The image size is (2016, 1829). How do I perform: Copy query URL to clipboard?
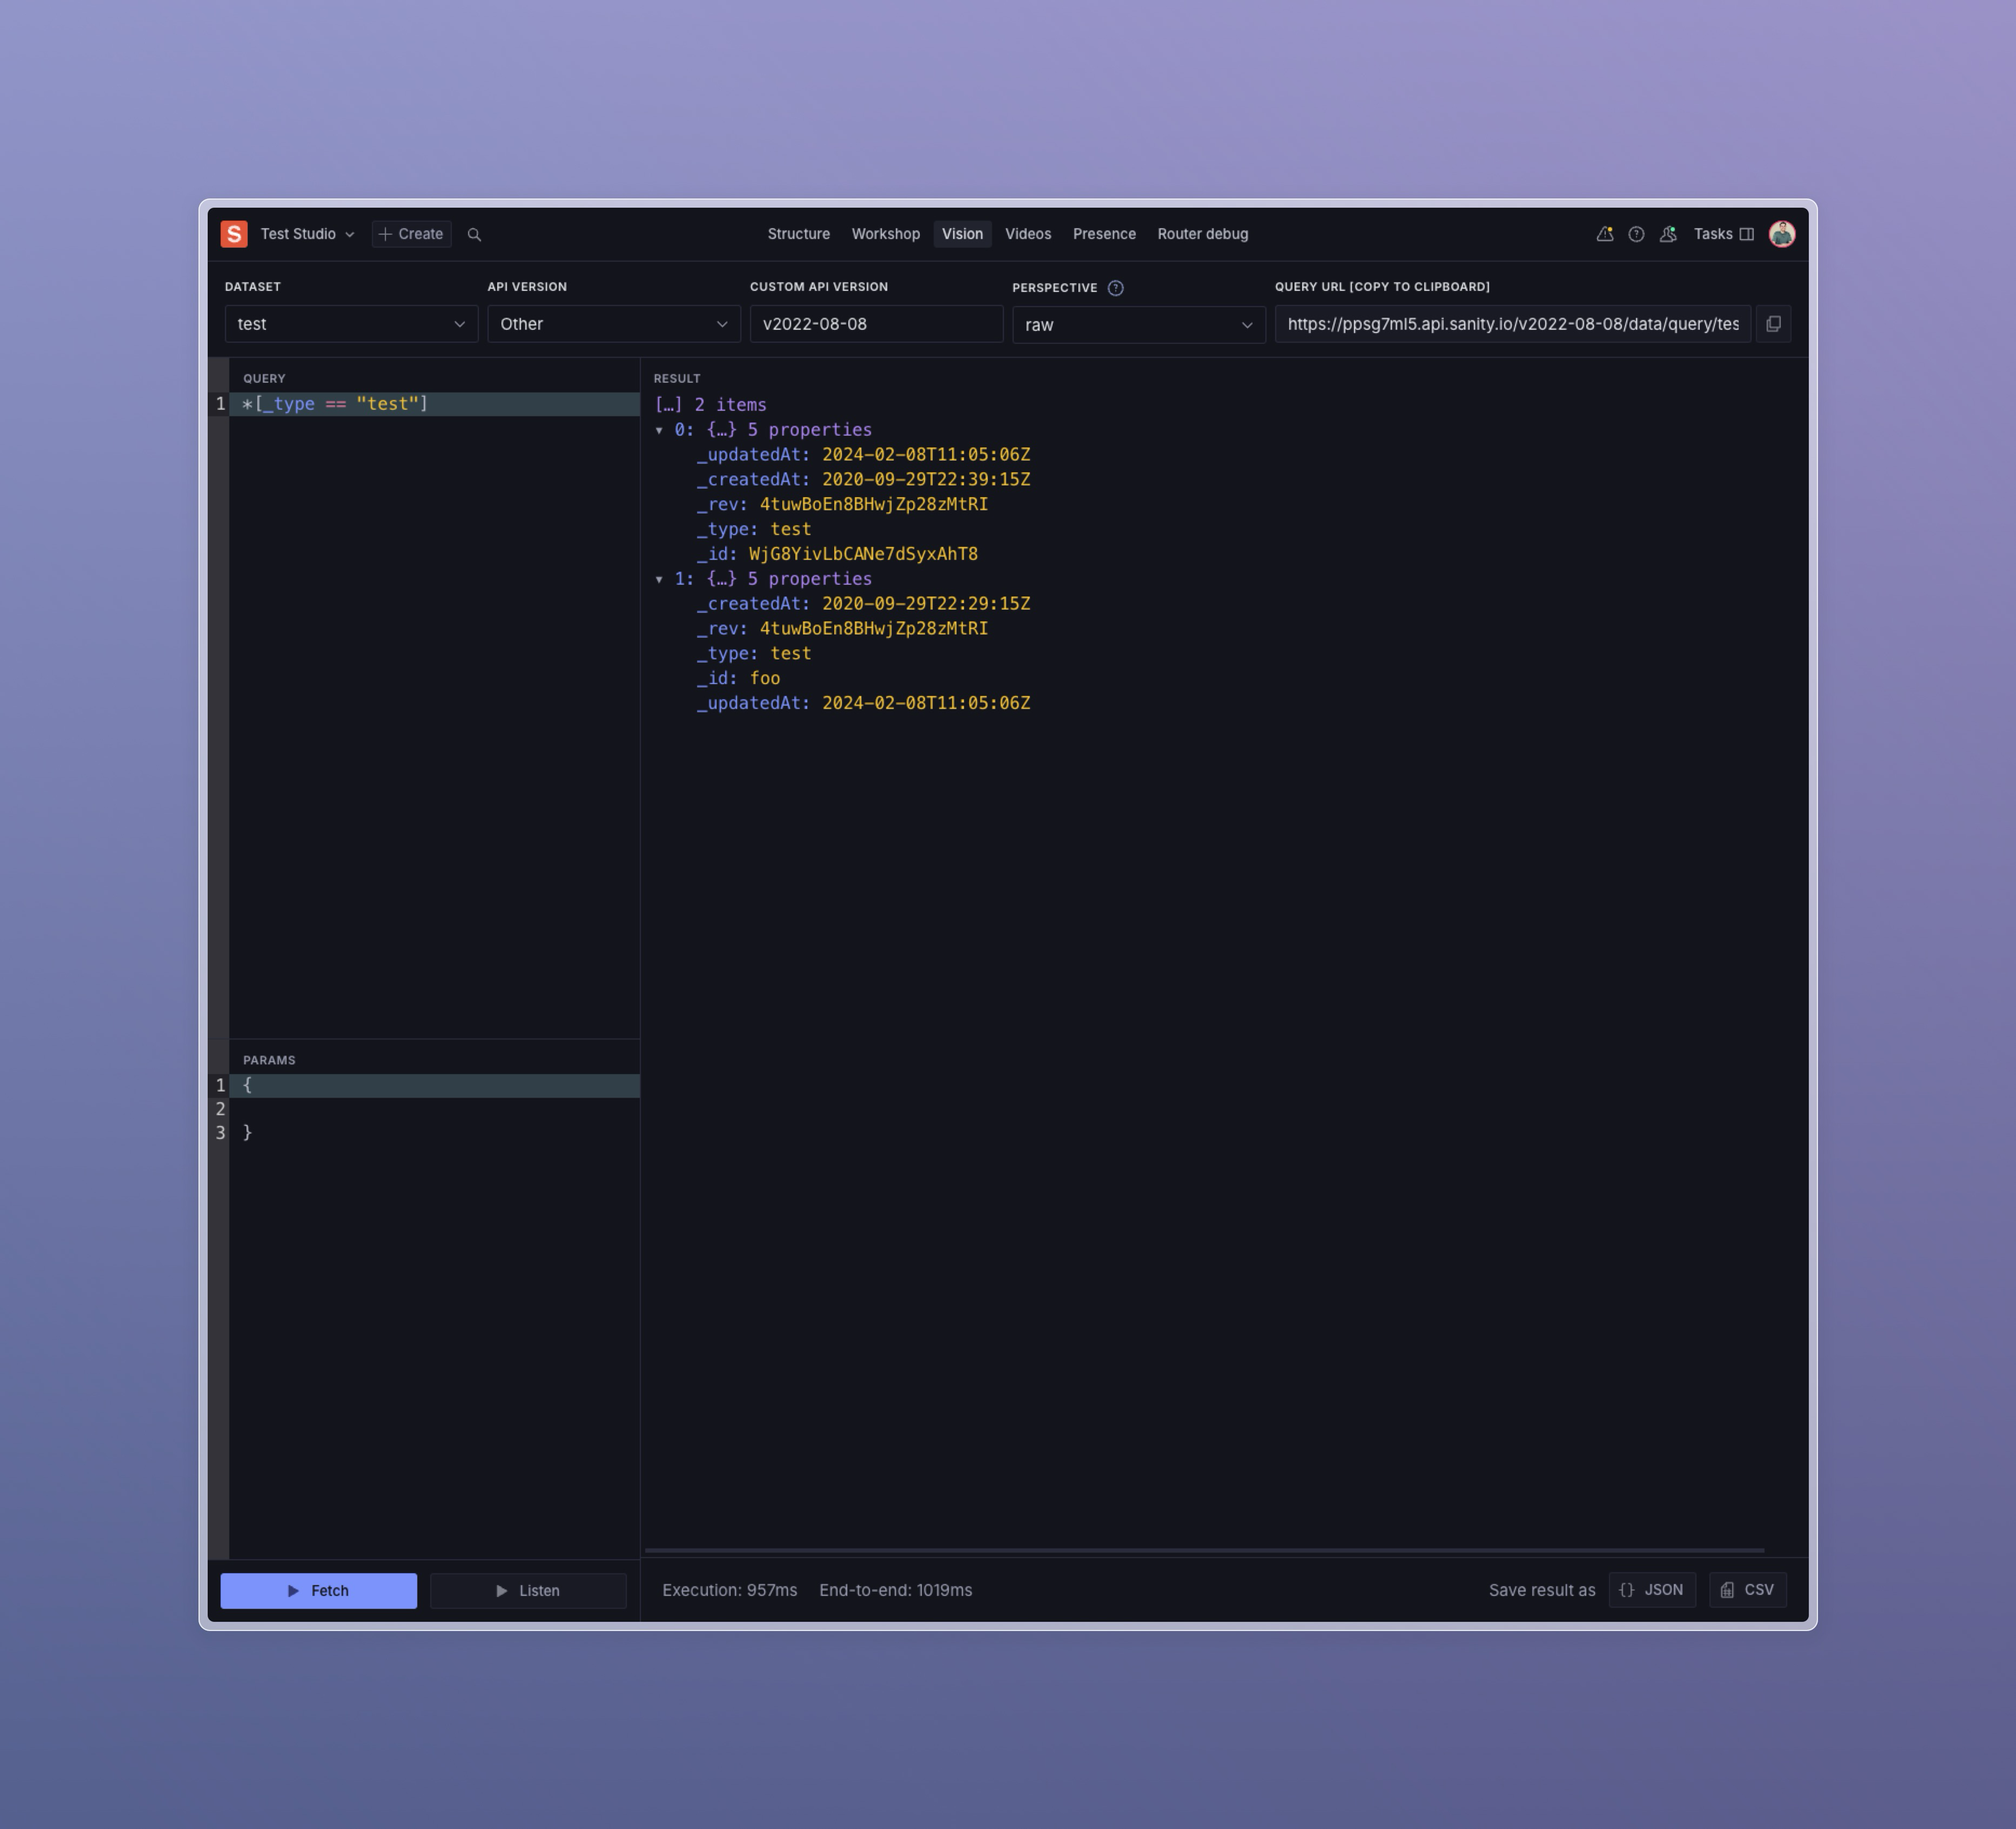(x=1773, y=324)
